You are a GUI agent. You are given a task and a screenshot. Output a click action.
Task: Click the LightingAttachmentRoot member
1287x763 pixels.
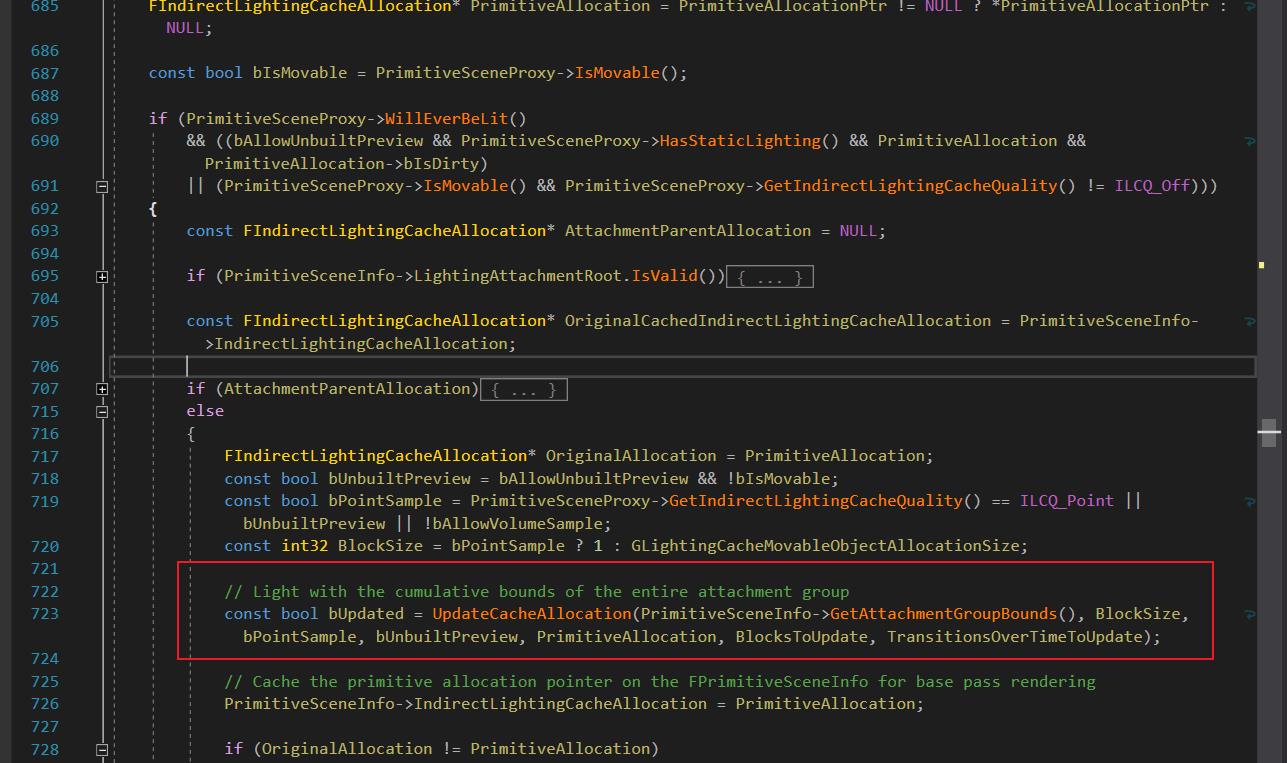click(x=517, y=276)
